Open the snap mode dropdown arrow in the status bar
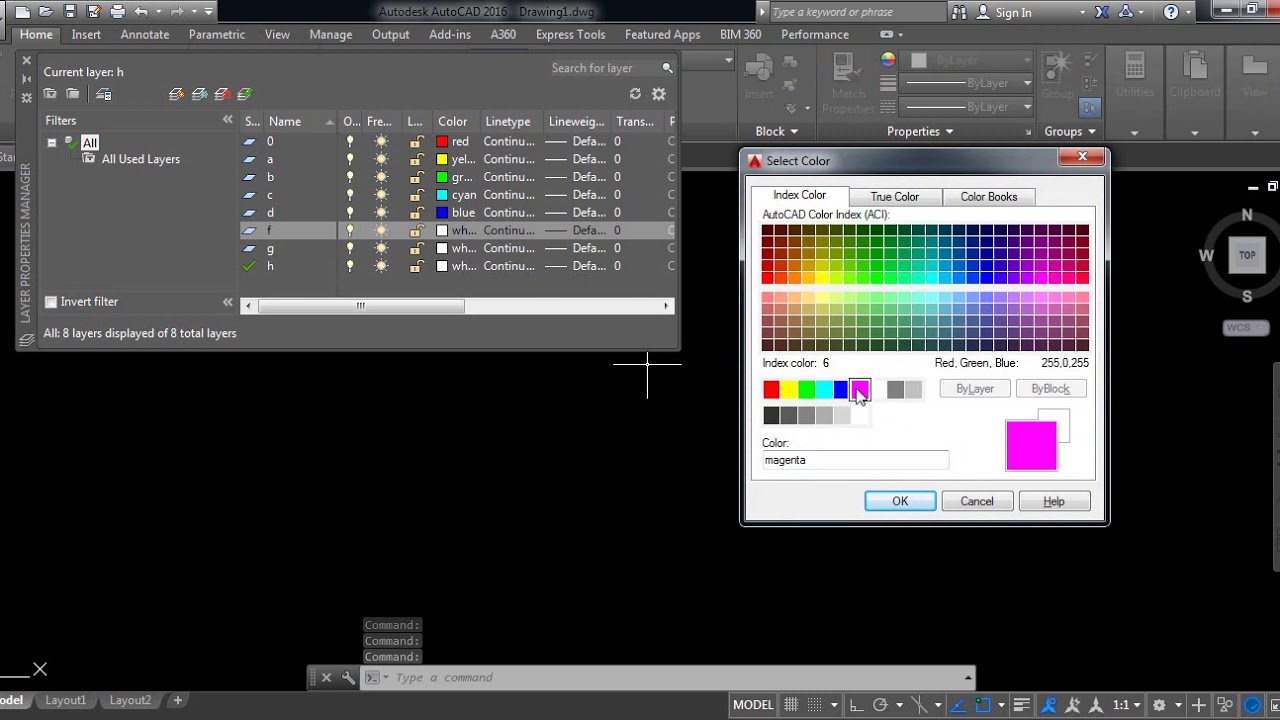 click(835, 705)
